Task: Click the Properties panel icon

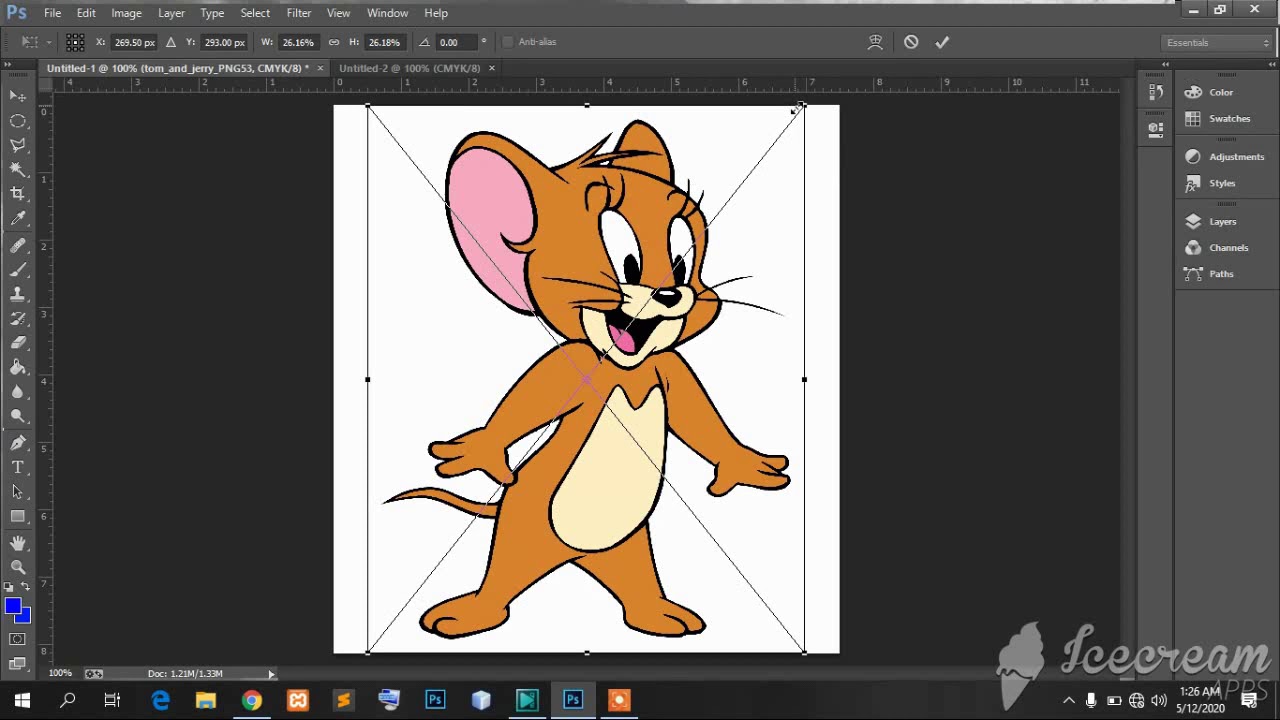Action: 1156,128
